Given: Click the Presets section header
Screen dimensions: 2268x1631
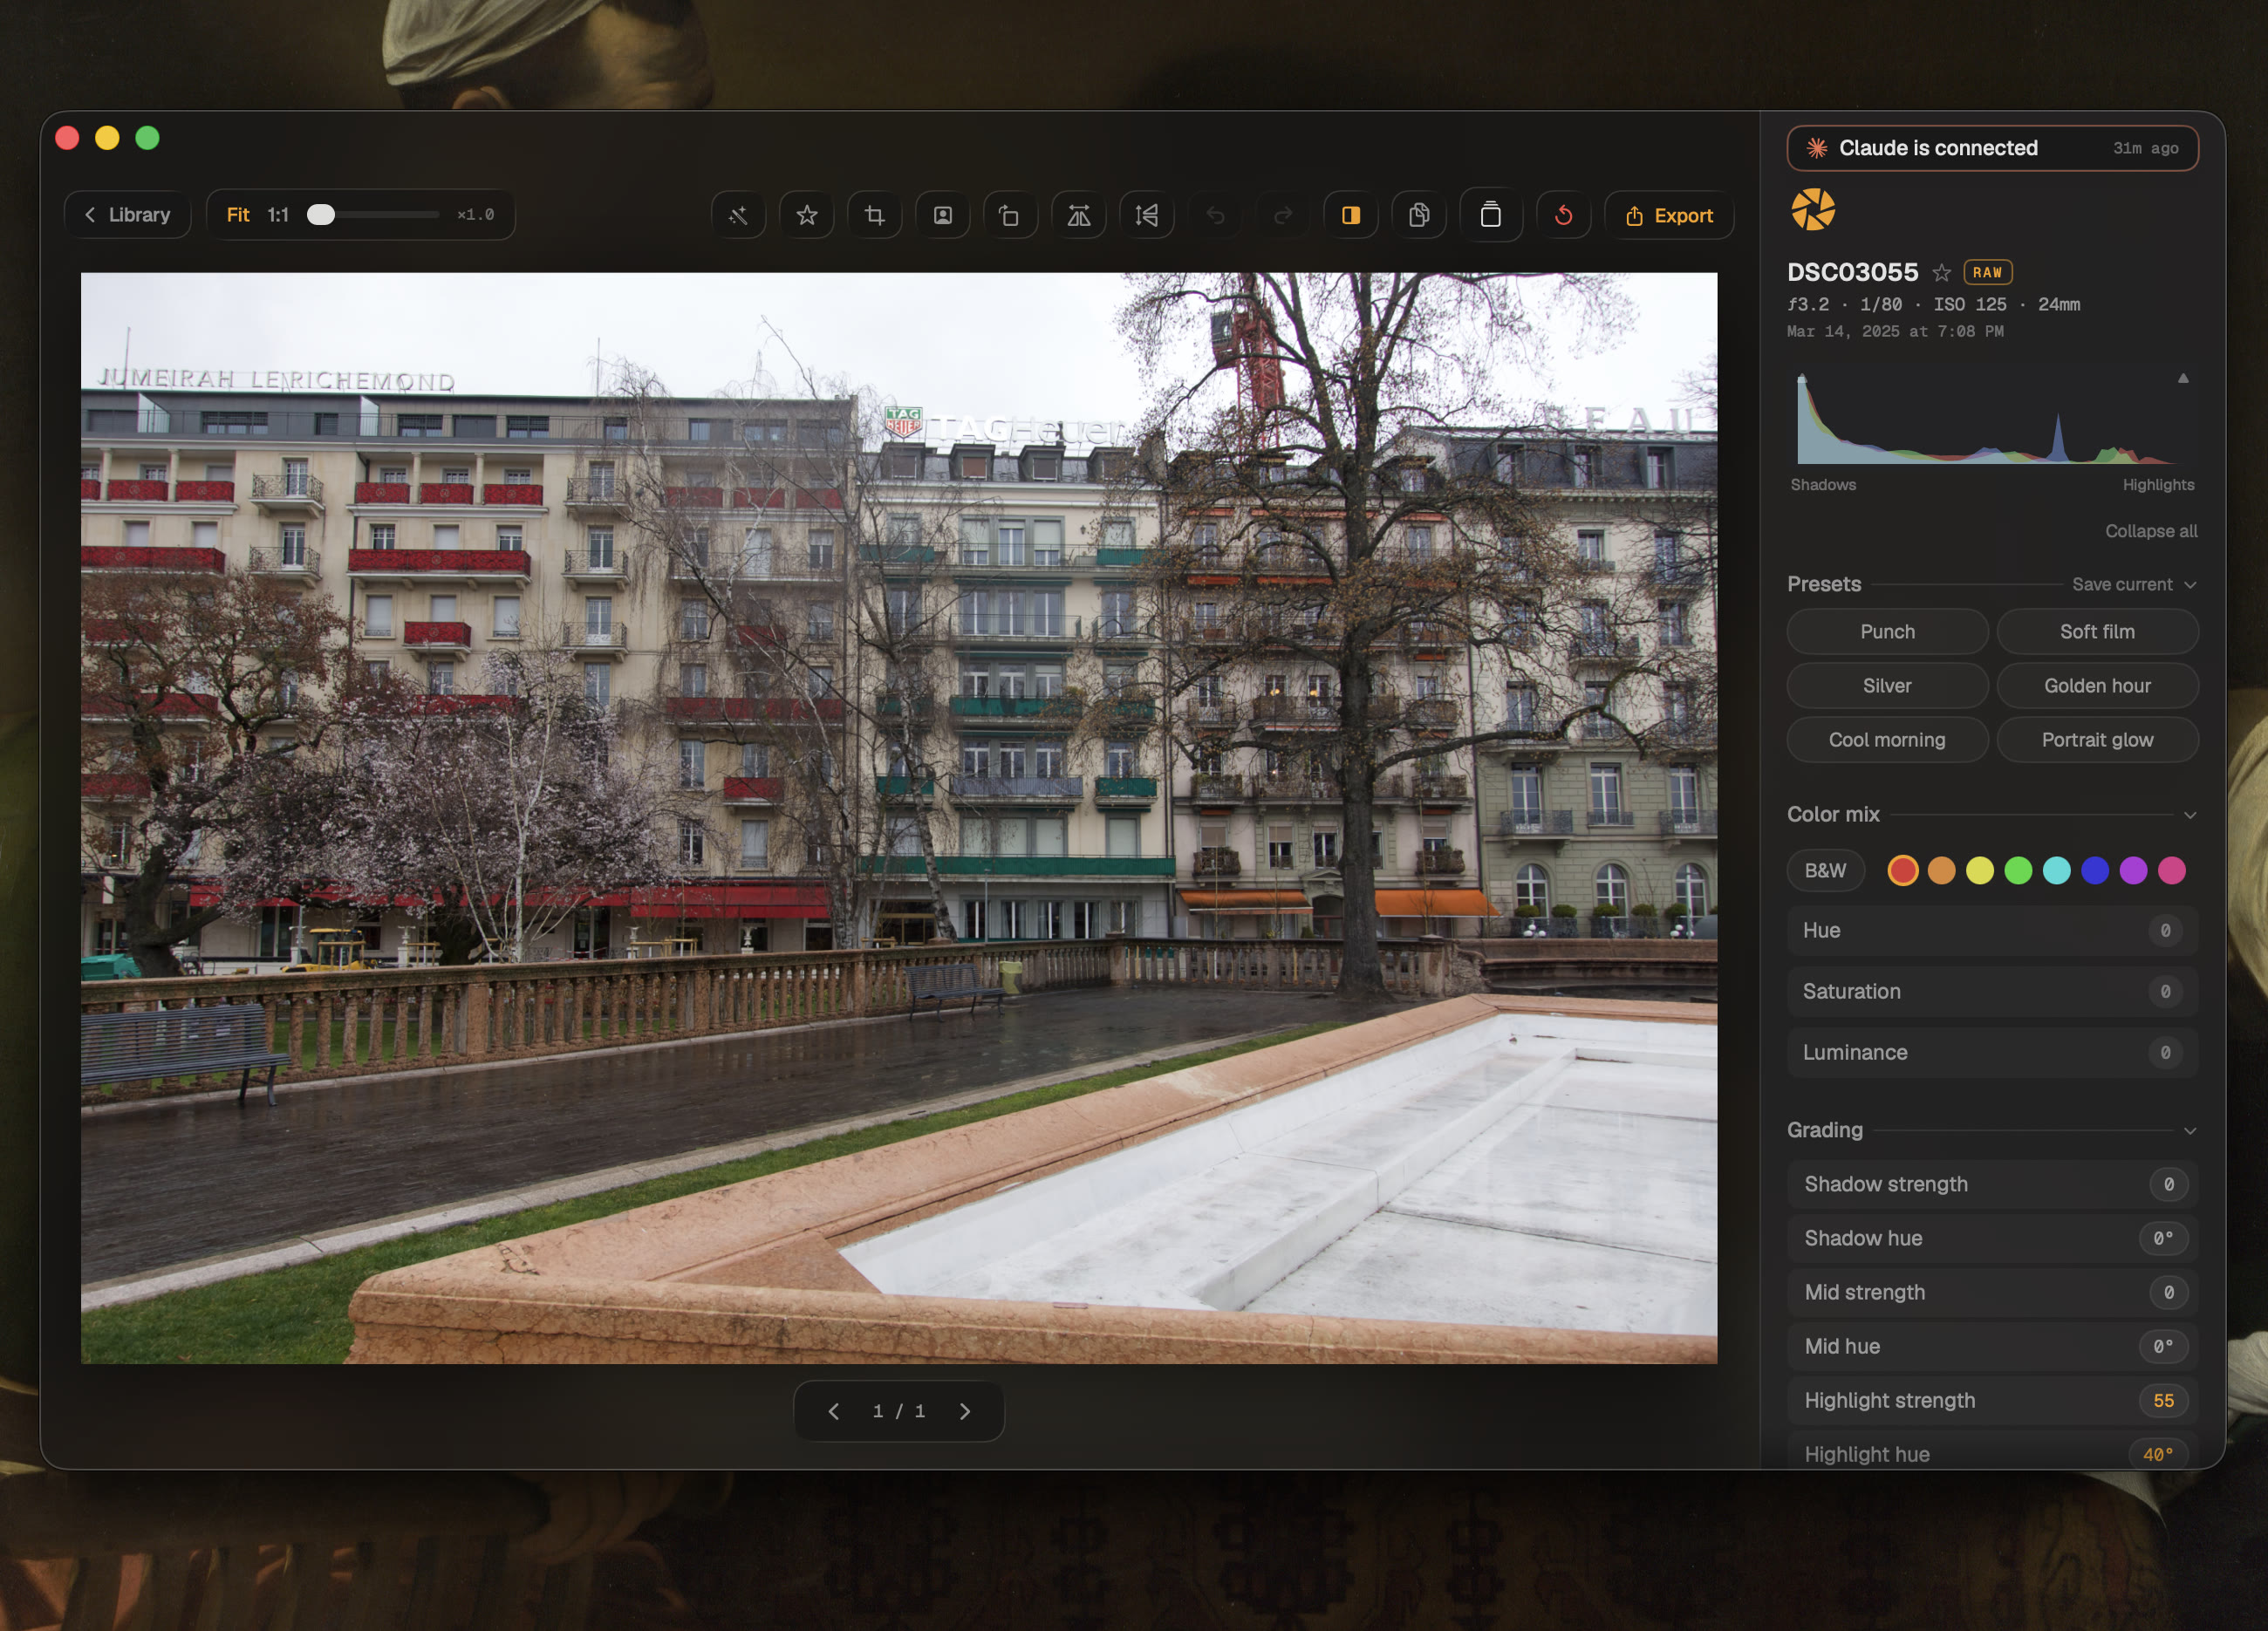Looking at the screenshot, I should pos(1823,584).
